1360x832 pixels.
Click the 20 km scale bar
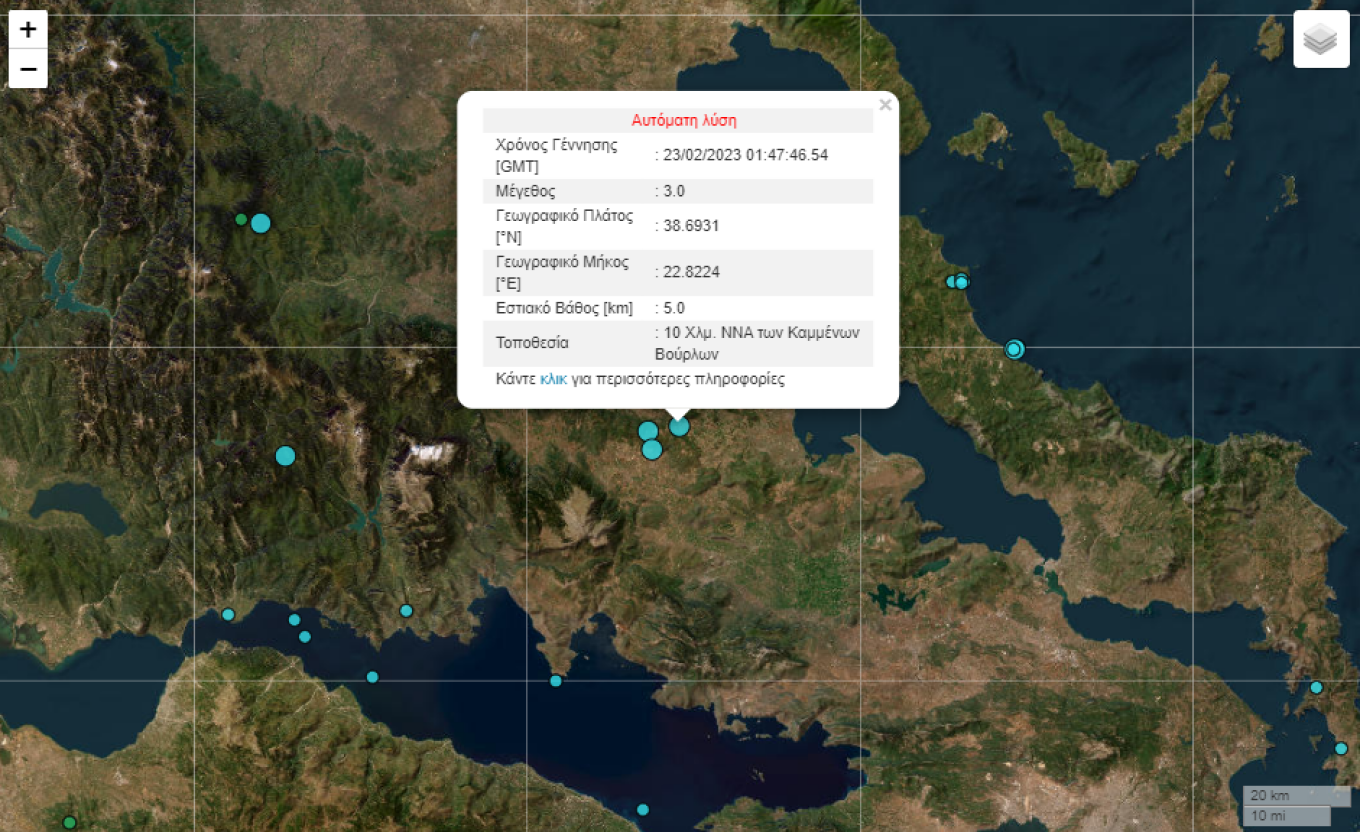pyautogui.click(x=1297, y=796)
